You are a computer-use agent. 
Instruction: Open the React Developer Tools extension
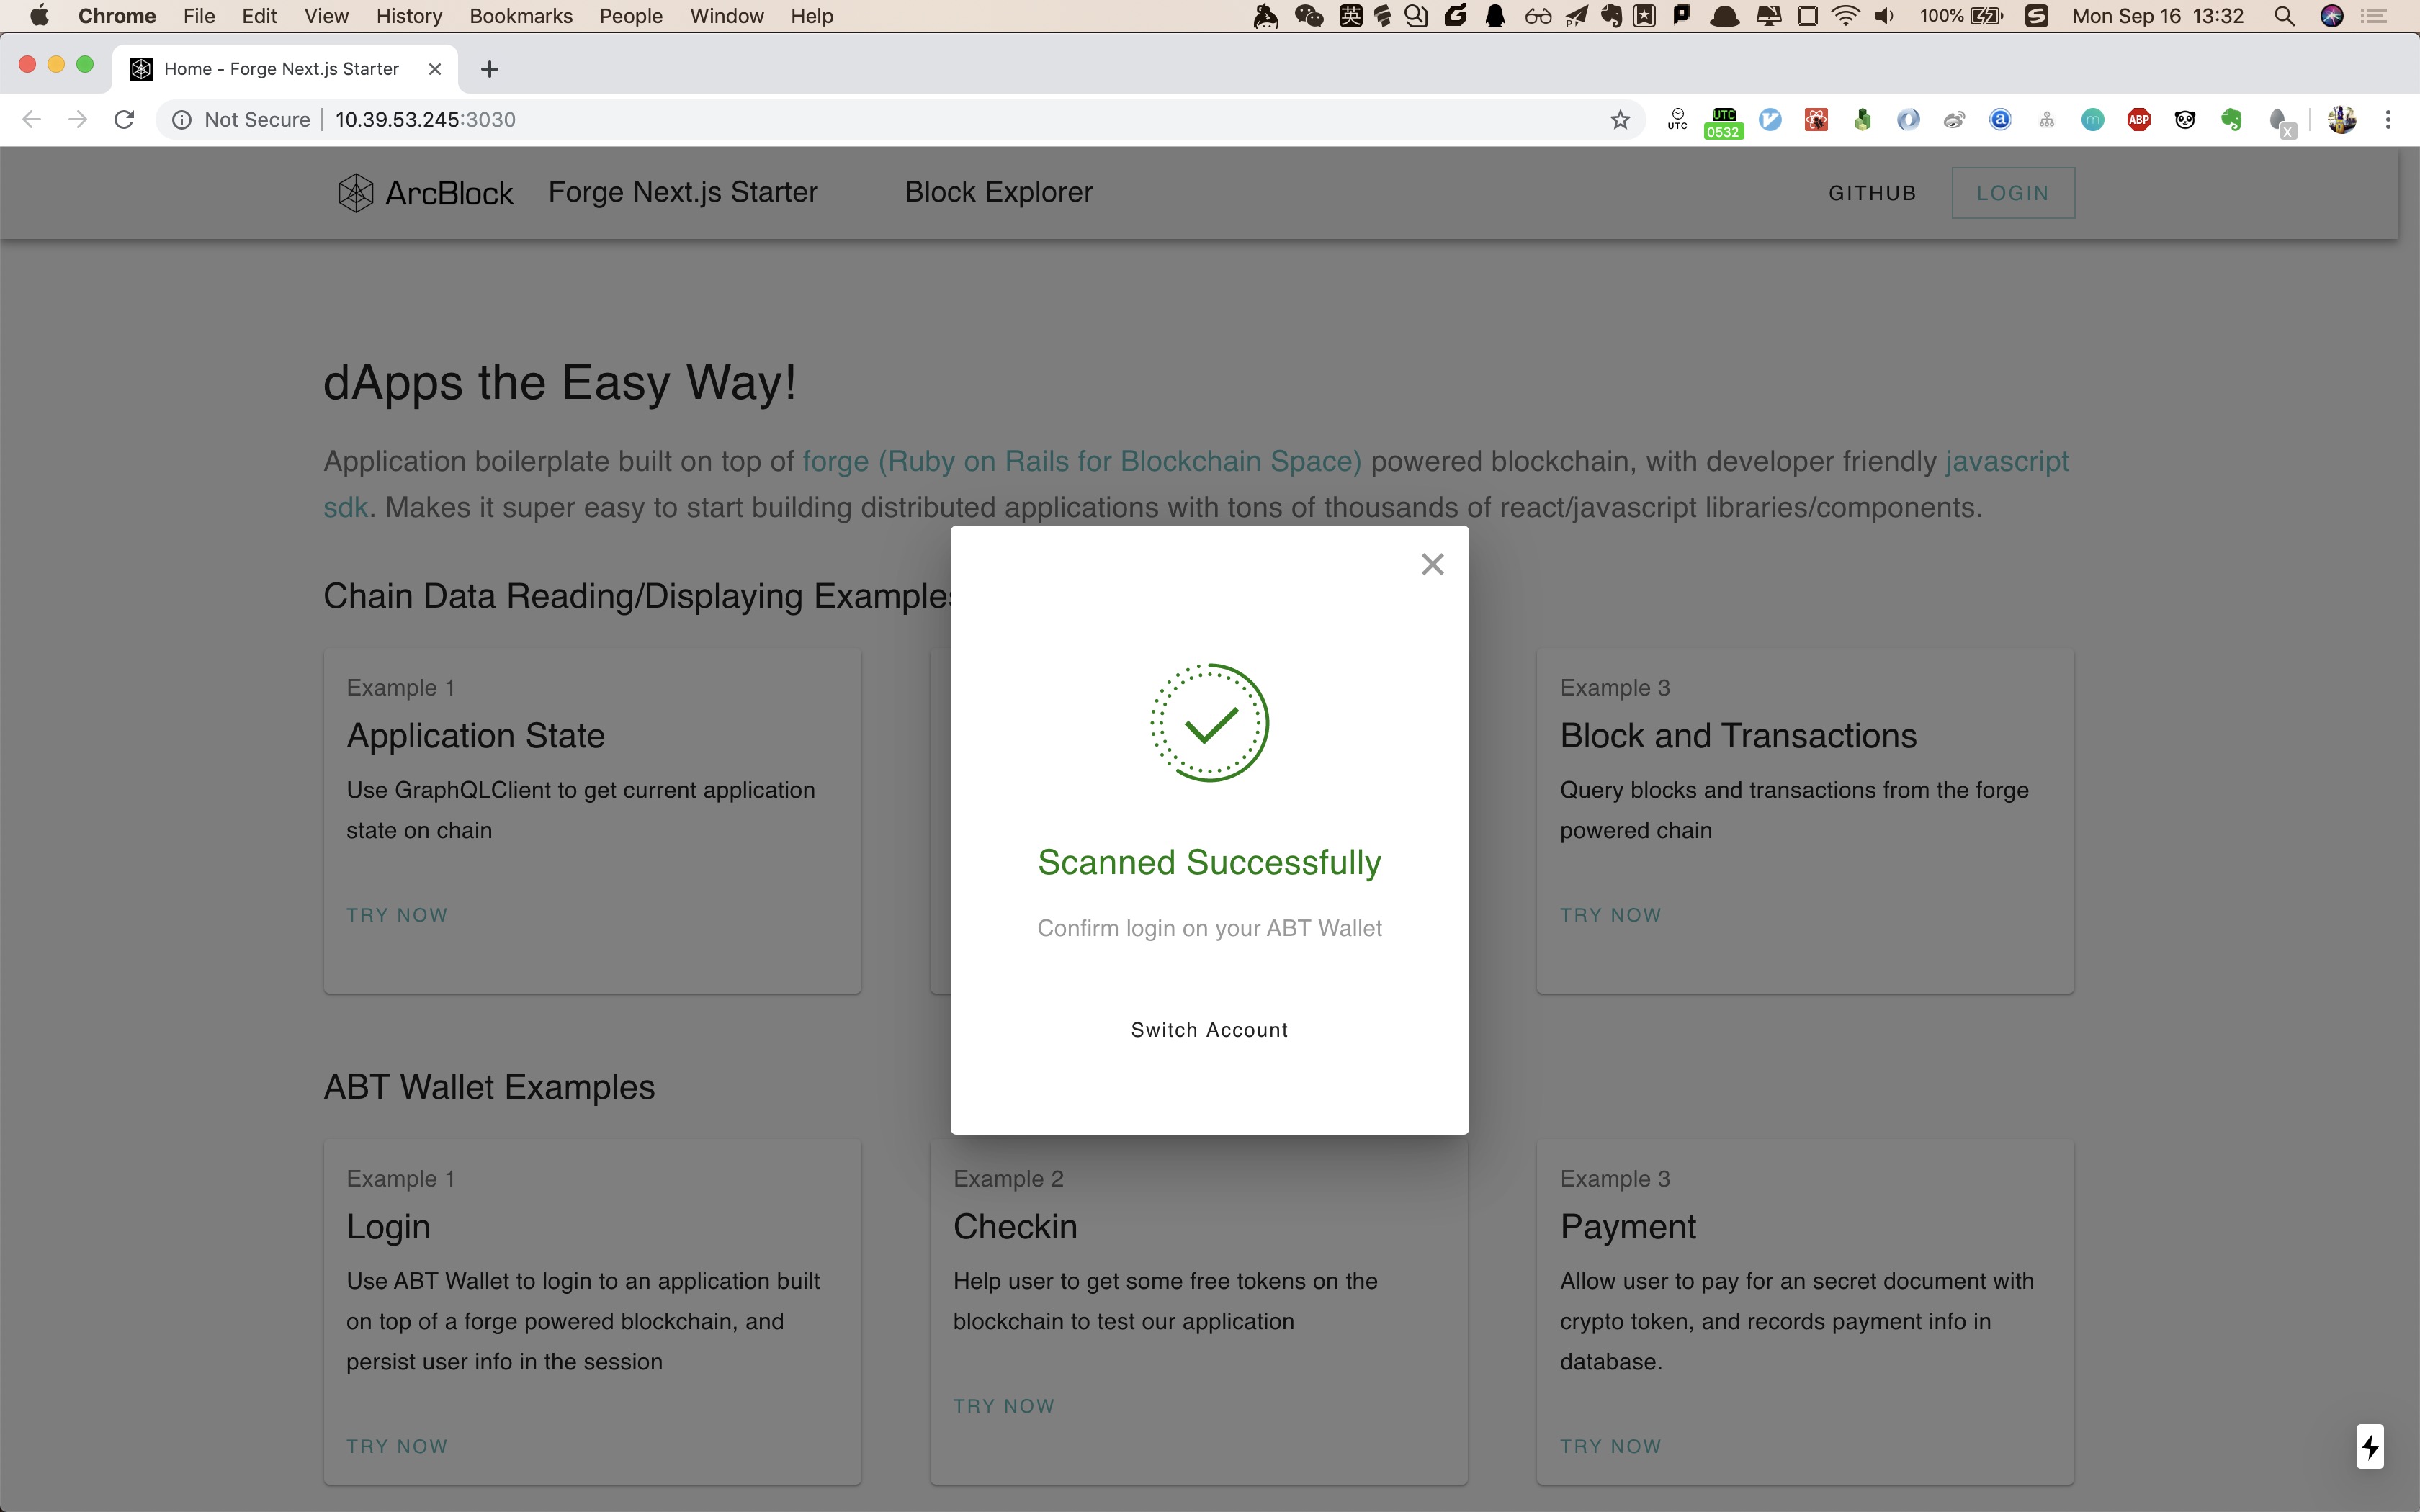coord(1816,120)
